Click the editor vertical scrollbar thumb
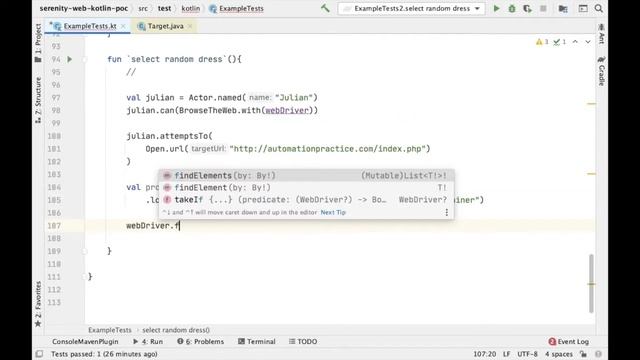The width and height of the screenshot is (640, 360). click(591, 283)
